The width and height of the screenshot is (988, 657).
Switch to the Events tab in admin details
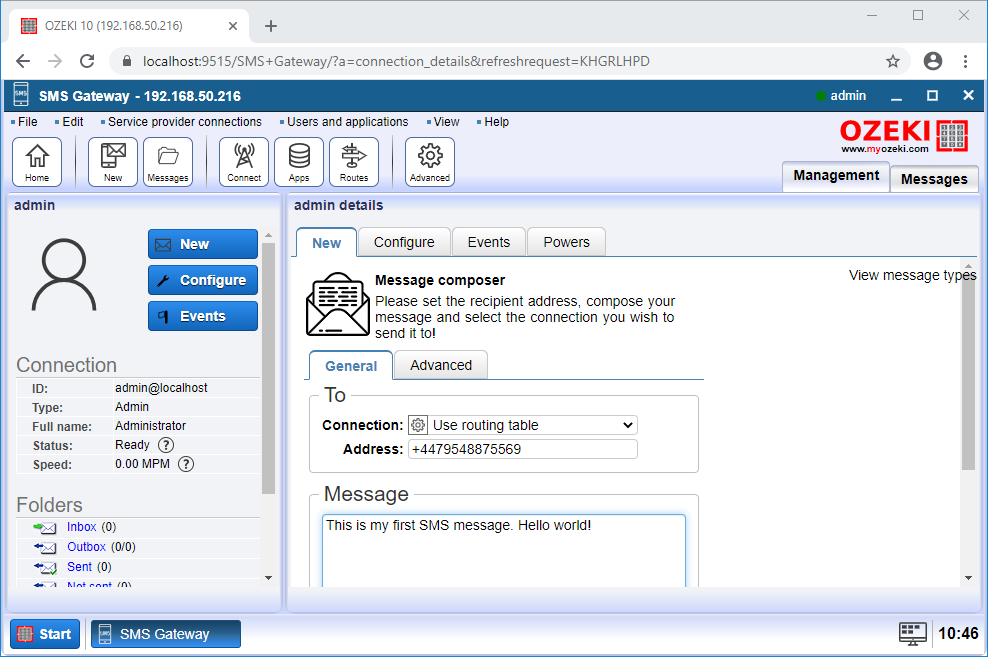[488, 242]
